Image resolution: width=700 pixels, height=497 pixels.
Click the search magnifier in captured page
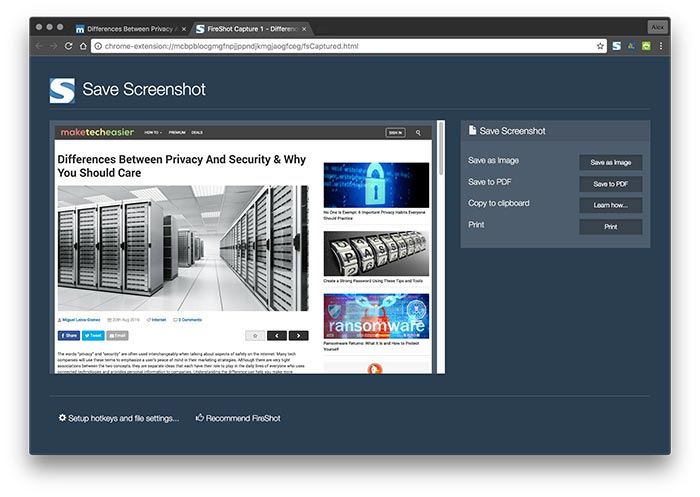pos(418,133)
